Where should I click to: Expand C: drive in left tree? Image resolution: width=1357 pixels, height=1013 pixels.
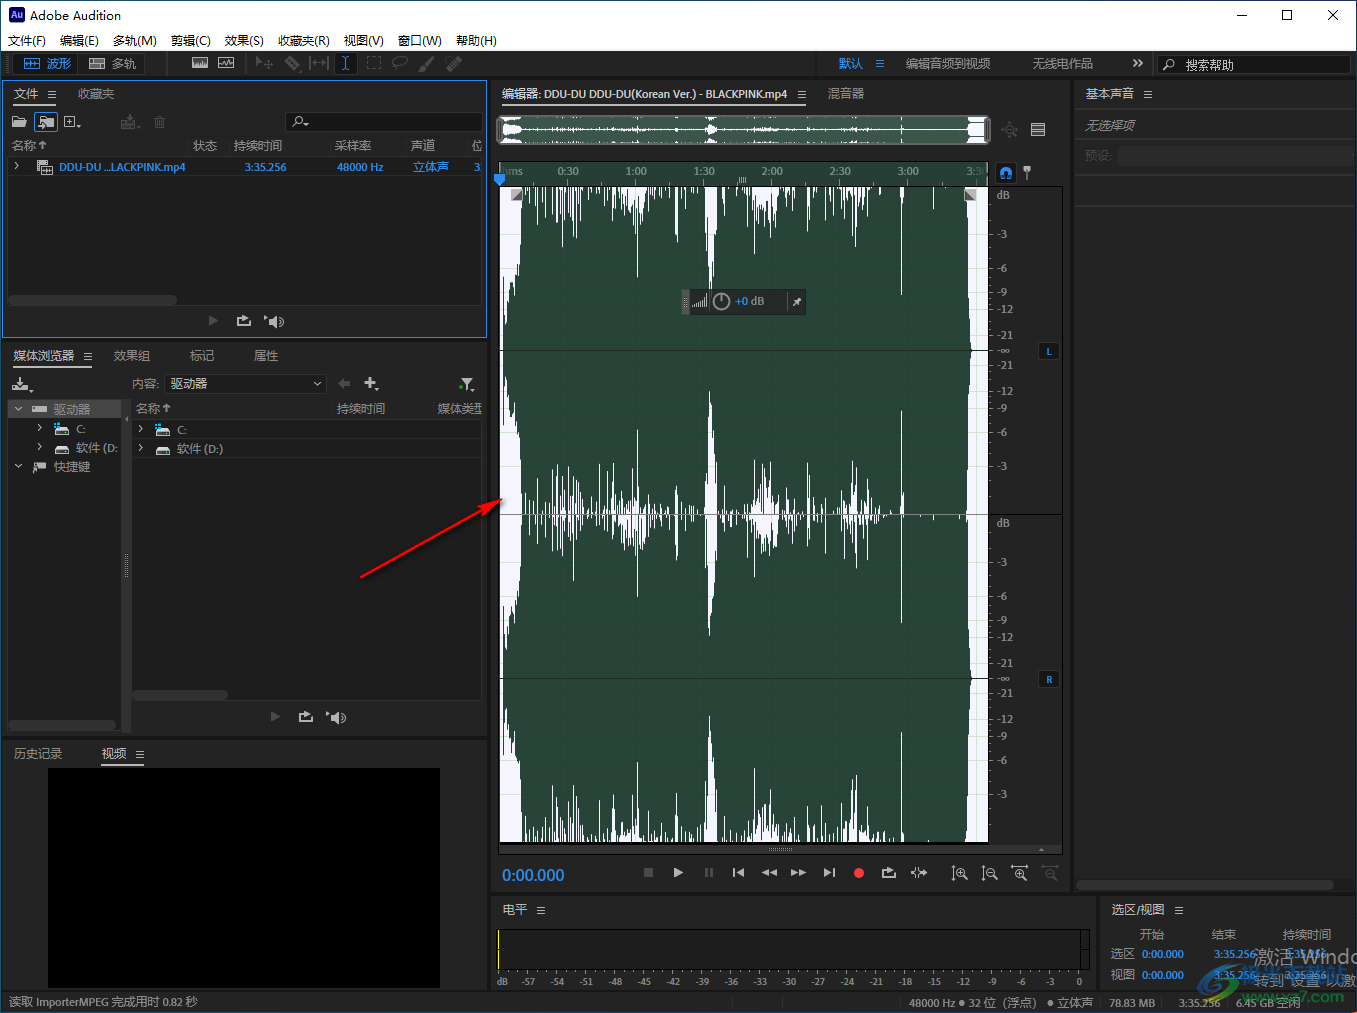coord(40,428)
